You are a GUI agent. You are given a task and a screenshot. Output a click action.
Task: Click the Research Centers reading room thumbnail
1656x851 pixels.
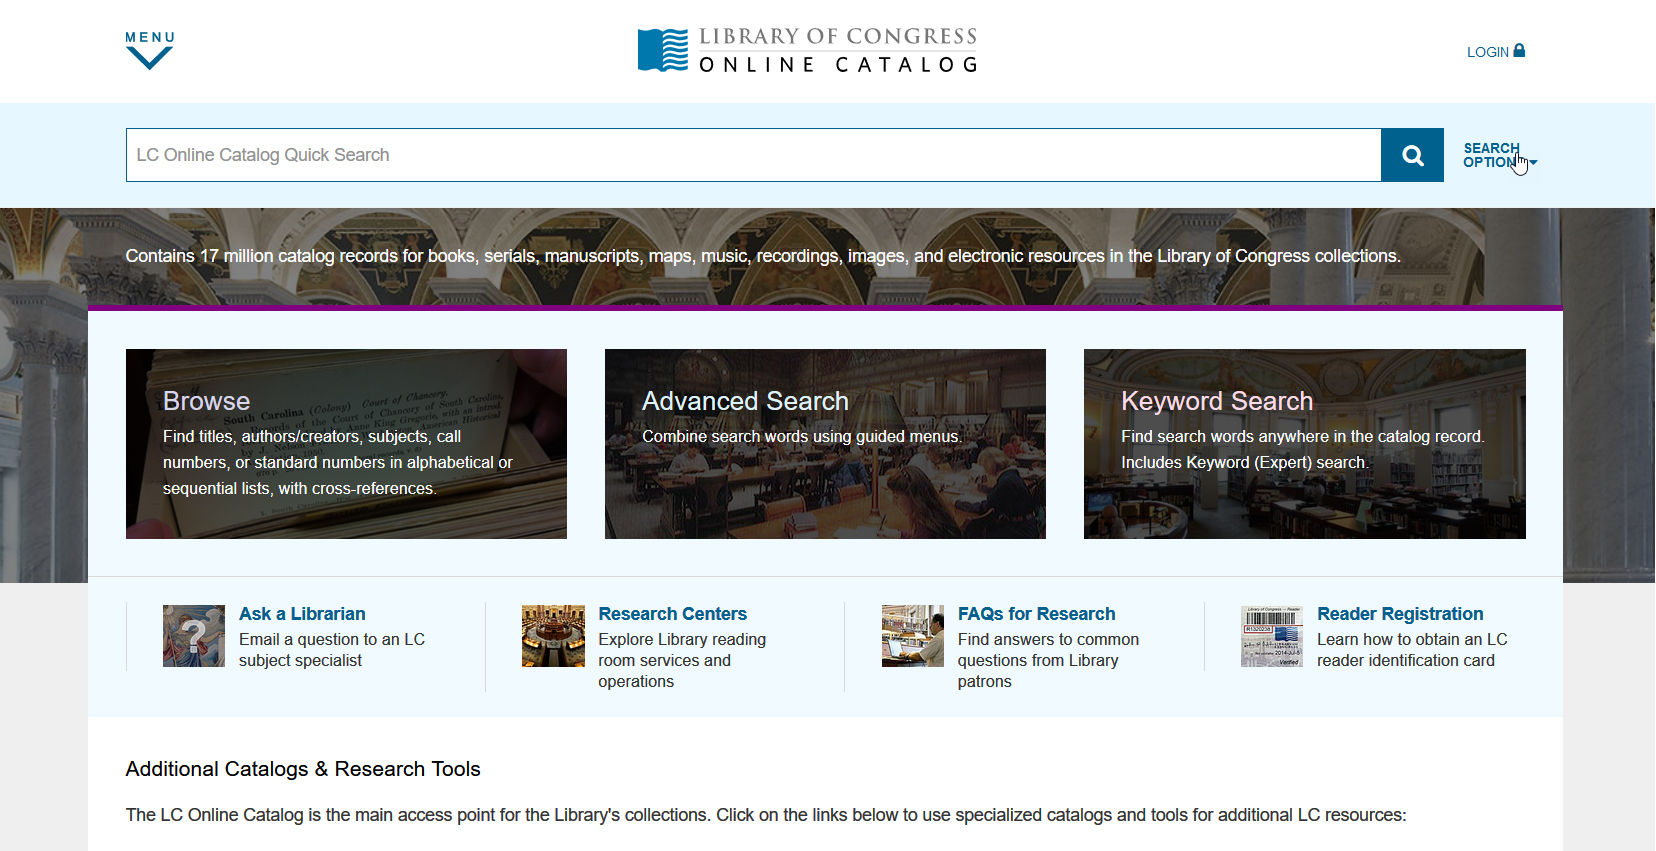click(553, 636)
